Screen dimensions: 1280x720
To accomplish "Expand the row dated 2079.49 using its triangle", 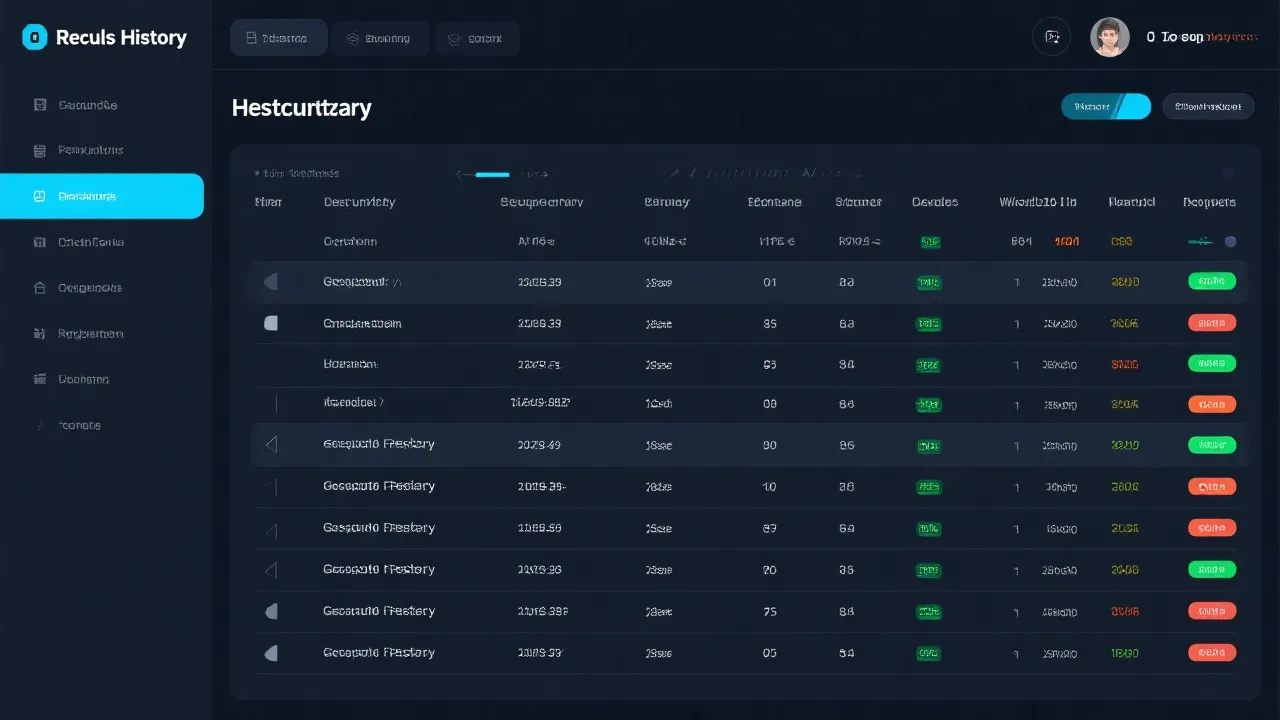I will click(x=271, y=445).
